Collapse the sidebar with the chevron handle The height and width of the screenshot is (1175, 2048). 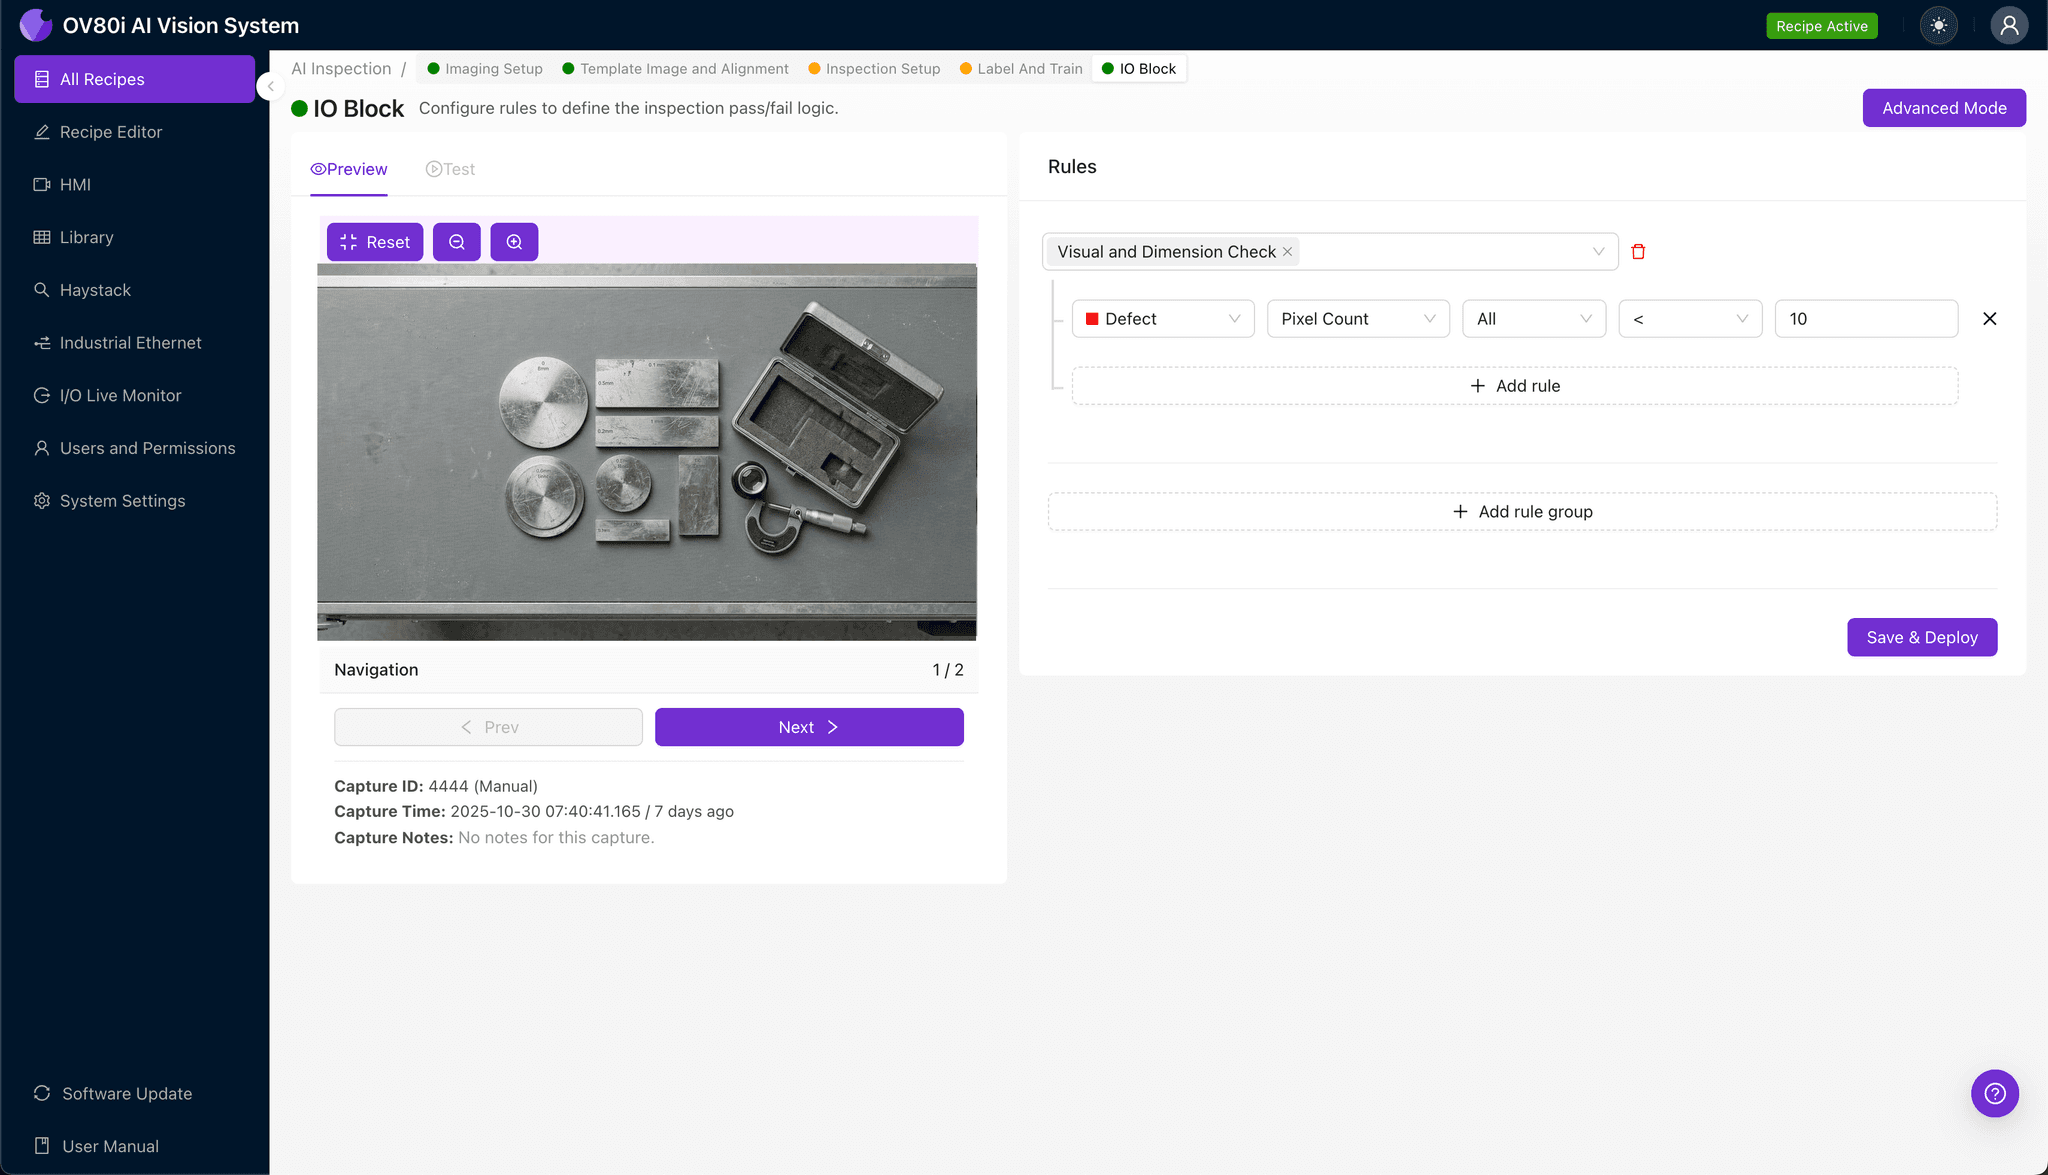(x=270, y=86)
